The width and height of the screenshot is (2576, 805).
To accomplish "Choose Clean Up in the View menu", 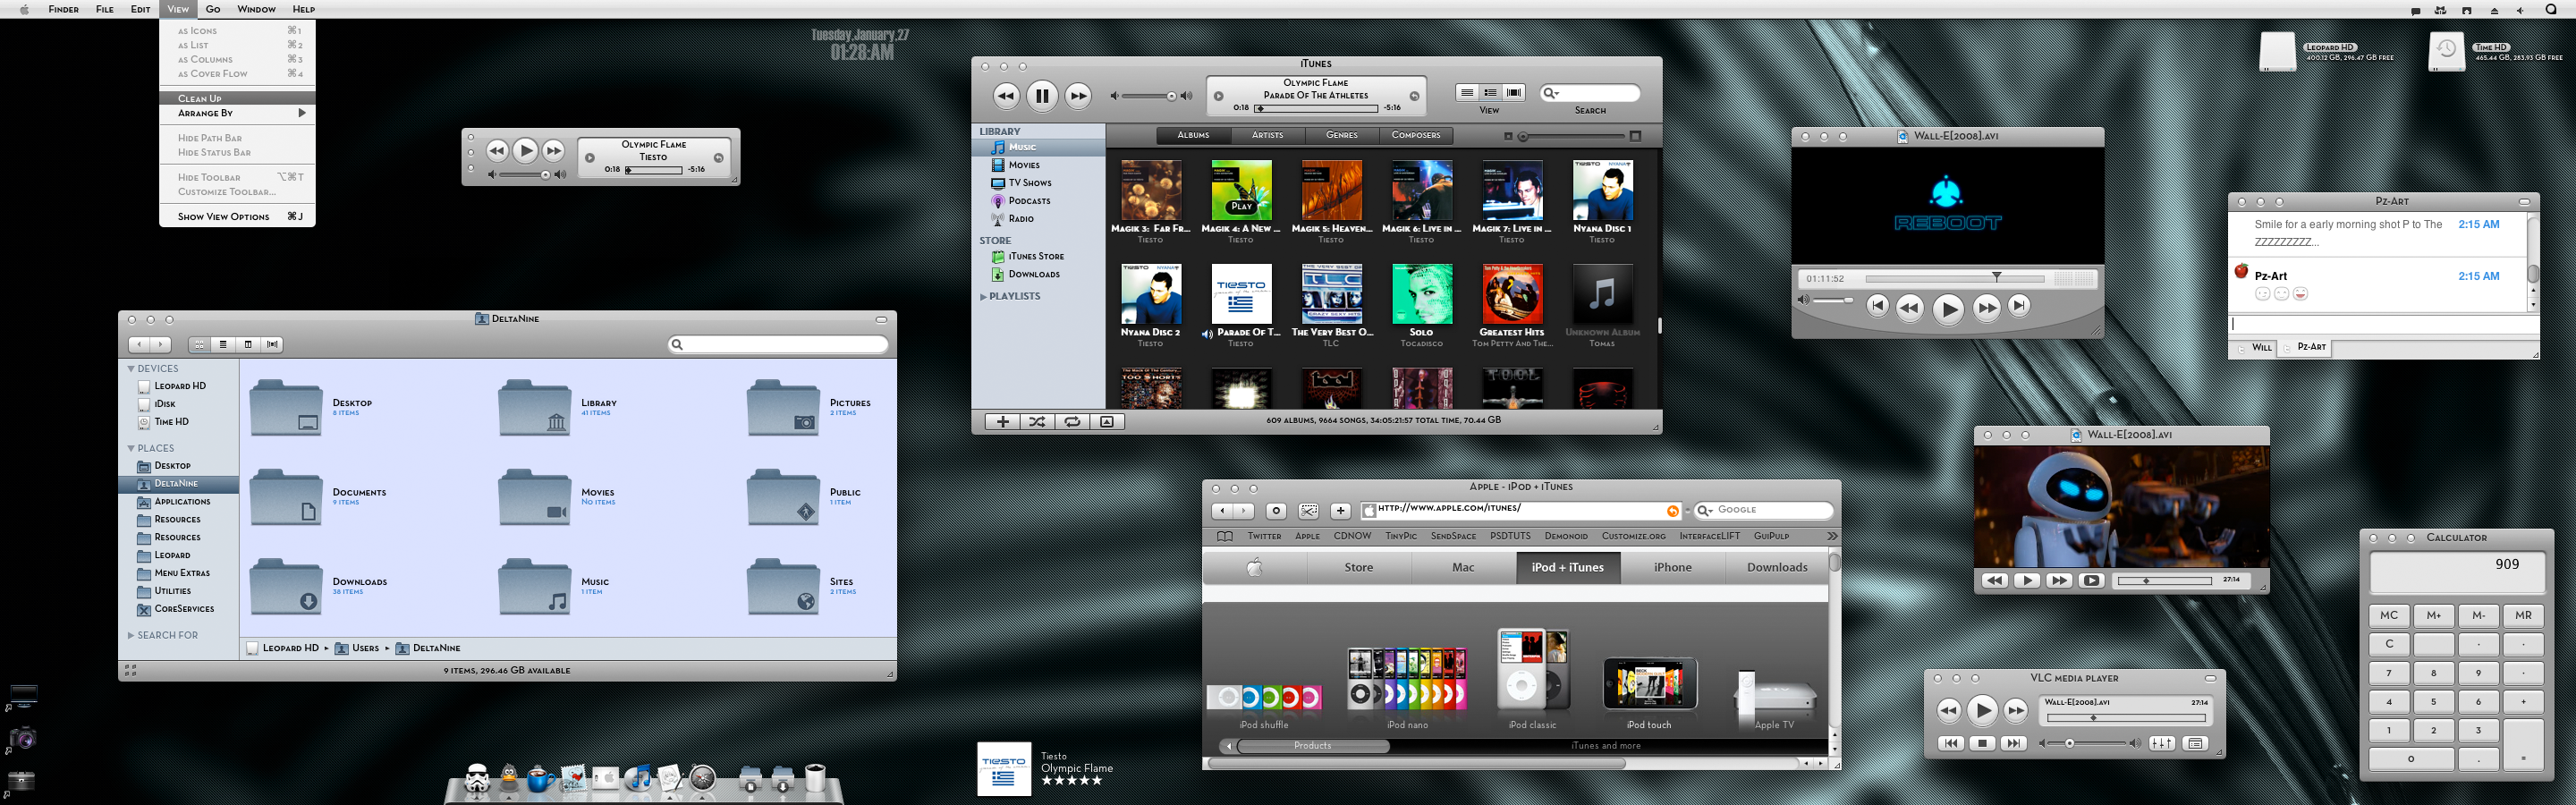I will click(237, 98).
